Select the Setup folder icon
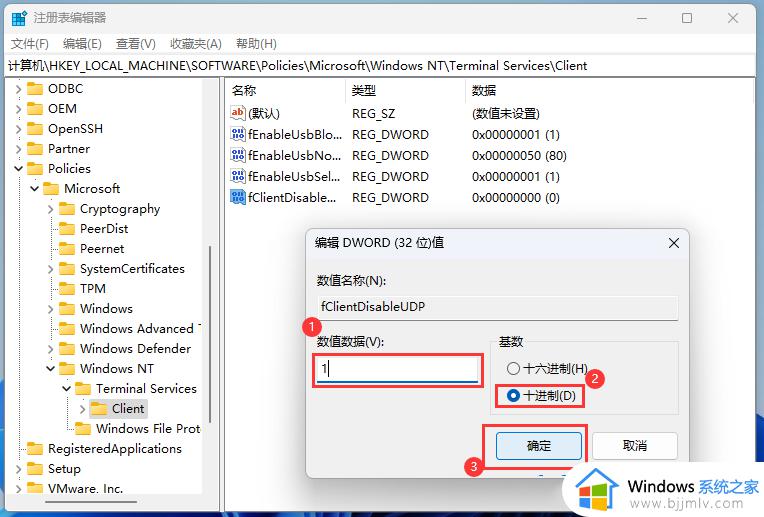The height and width of the screenshot is (517, 764). [35, 468]
